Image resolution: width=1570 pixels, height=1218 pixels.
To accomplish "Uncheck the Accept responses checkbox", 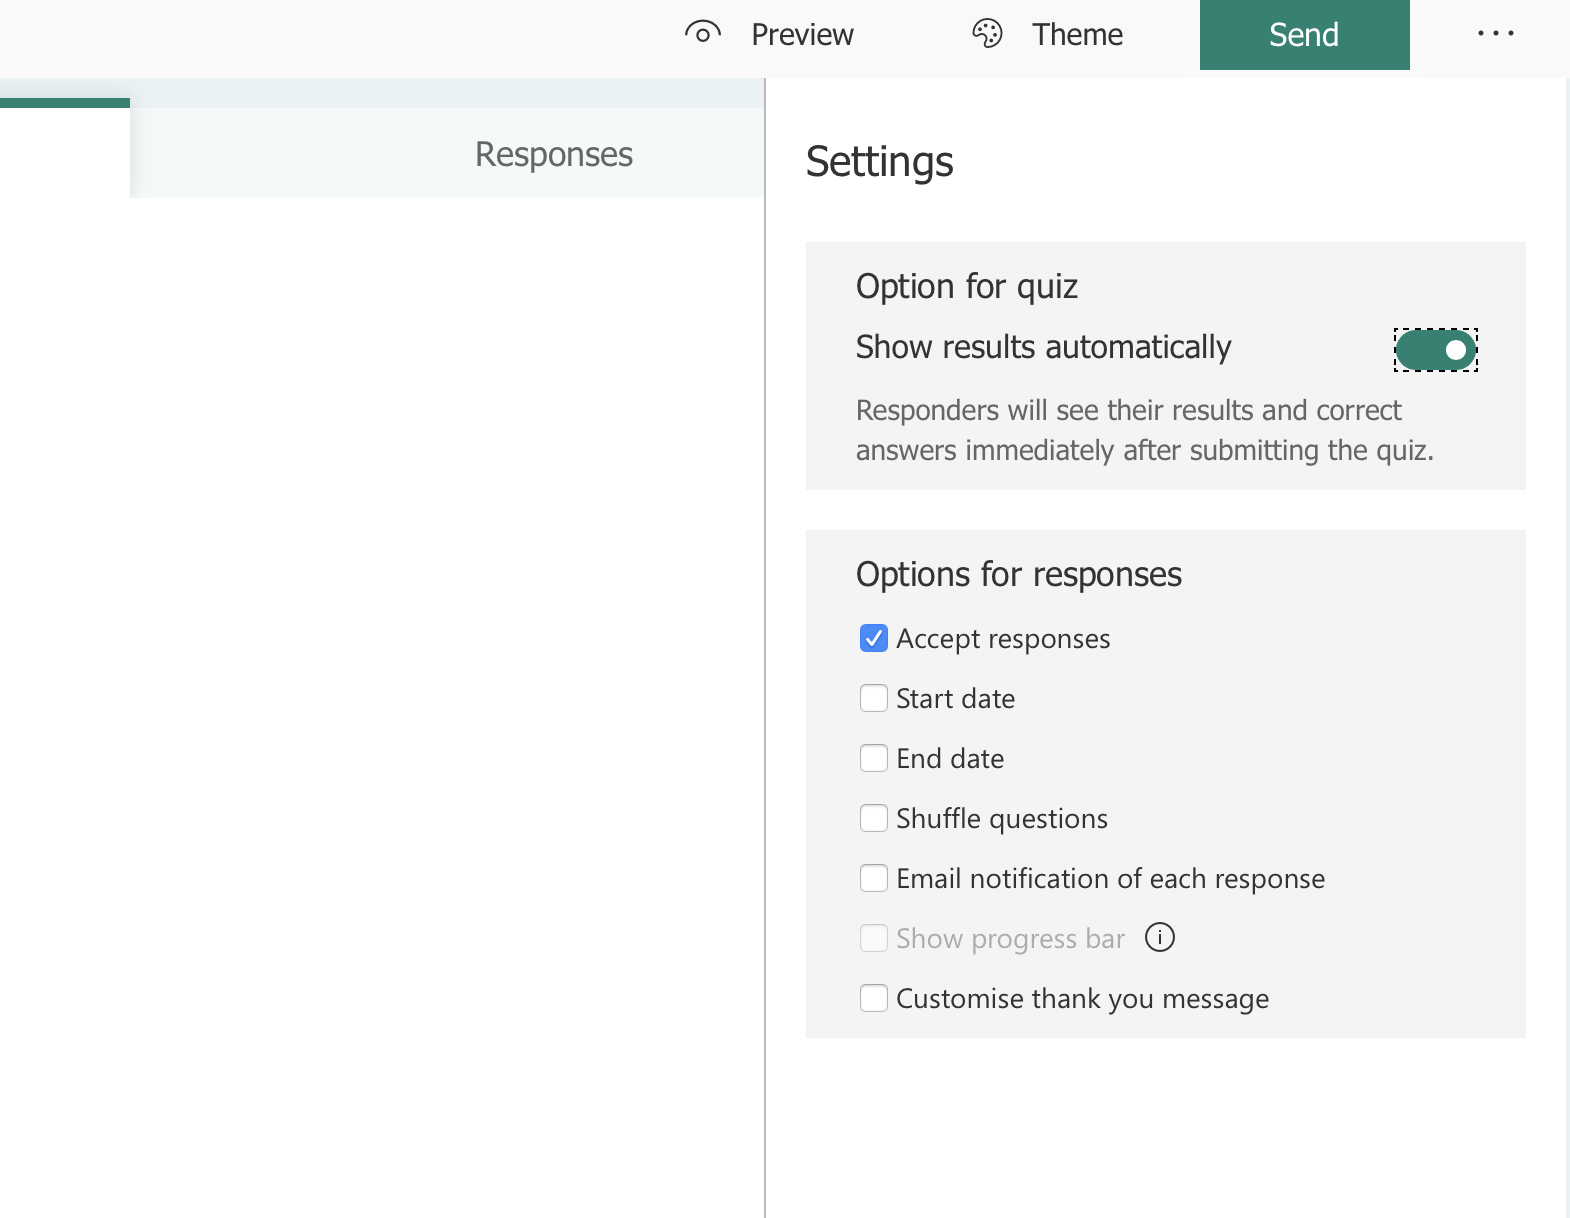I will coord(873,638).
